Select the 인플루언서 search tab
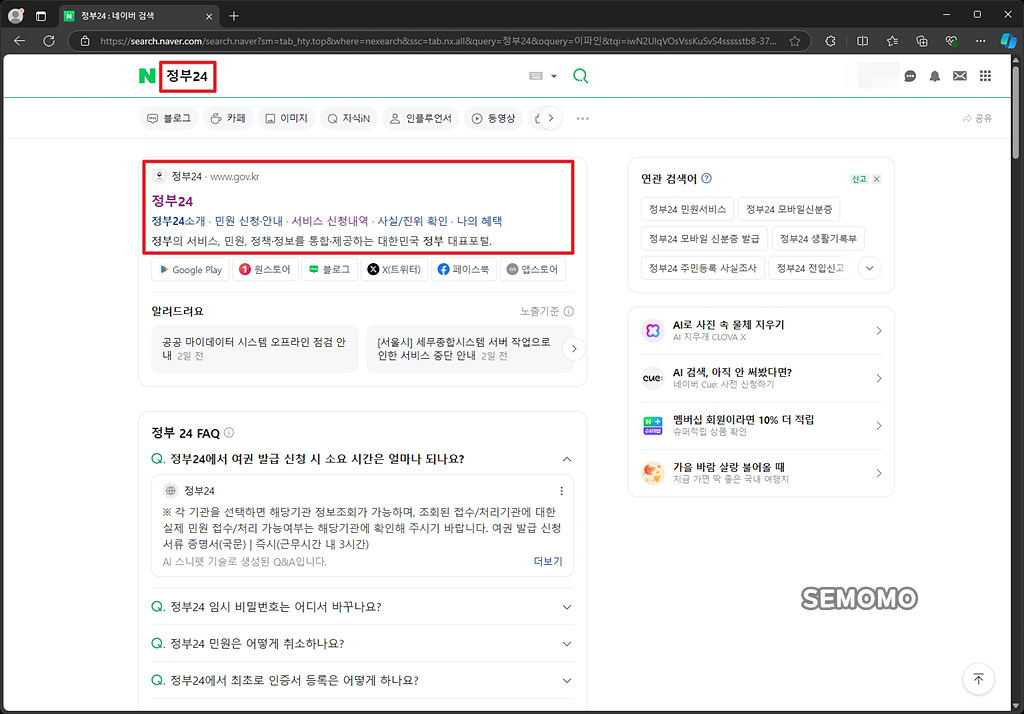 pos(421,118)
